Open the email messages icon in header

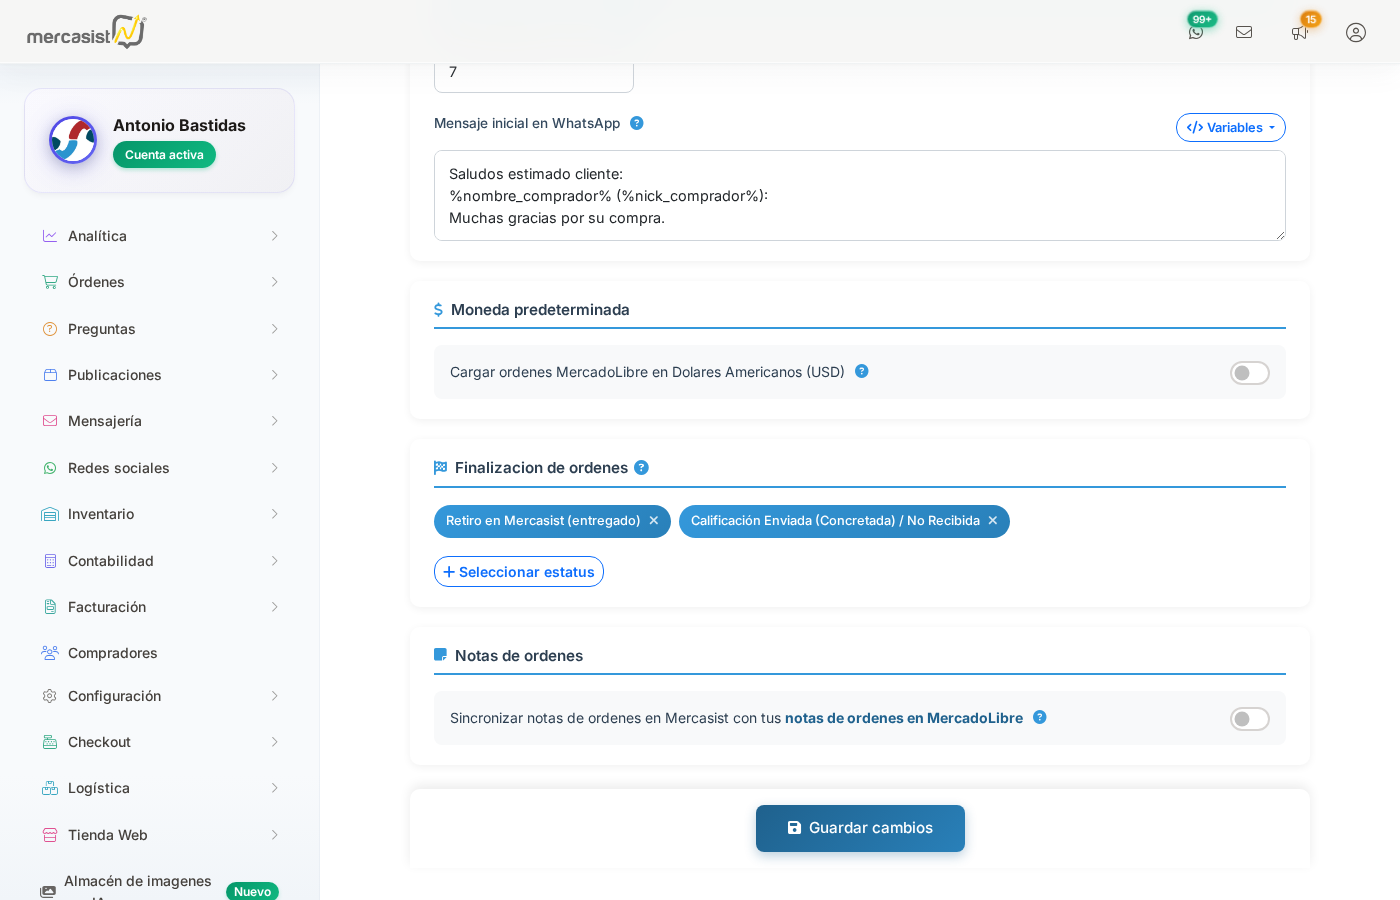click(x=1244, y=32)
